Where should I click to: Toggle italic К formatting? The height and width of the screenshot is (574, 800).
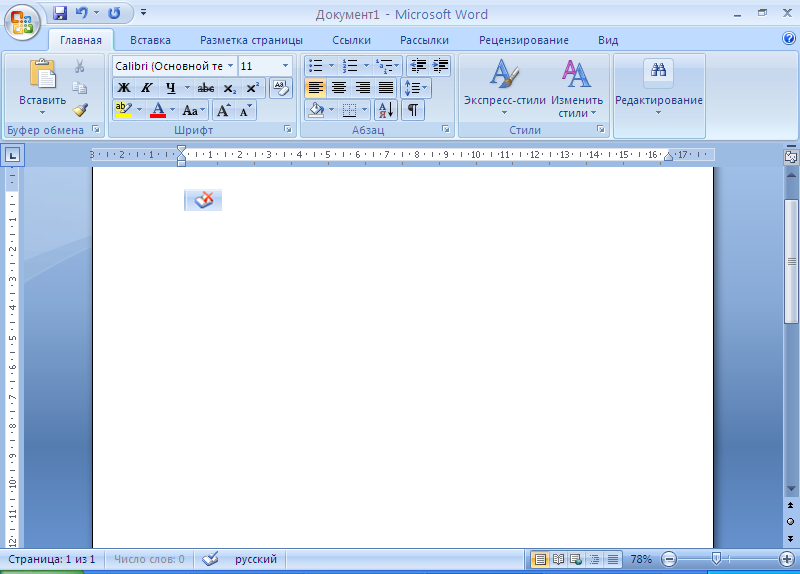click(x=147, y=88)
